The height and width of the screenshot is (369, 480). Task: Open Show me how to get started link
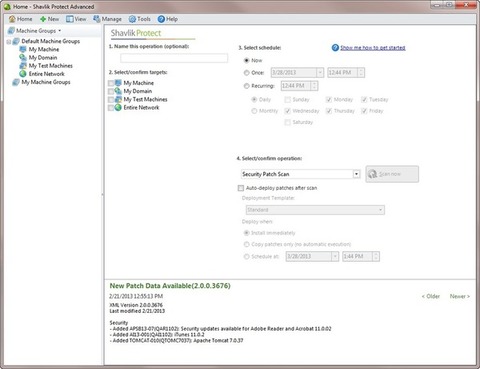[373, 48]
